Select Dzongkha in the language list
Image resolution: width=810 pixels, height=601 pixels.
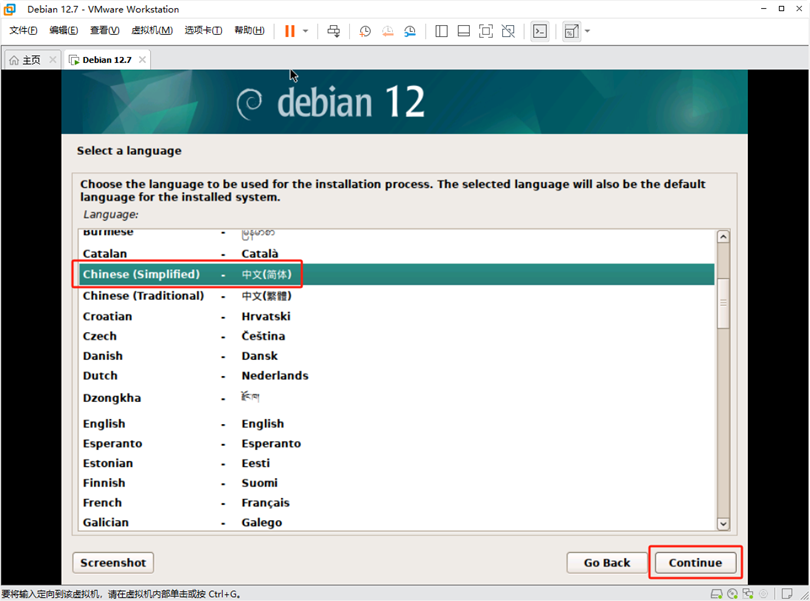pyautogui.click(x=397, y=398)
